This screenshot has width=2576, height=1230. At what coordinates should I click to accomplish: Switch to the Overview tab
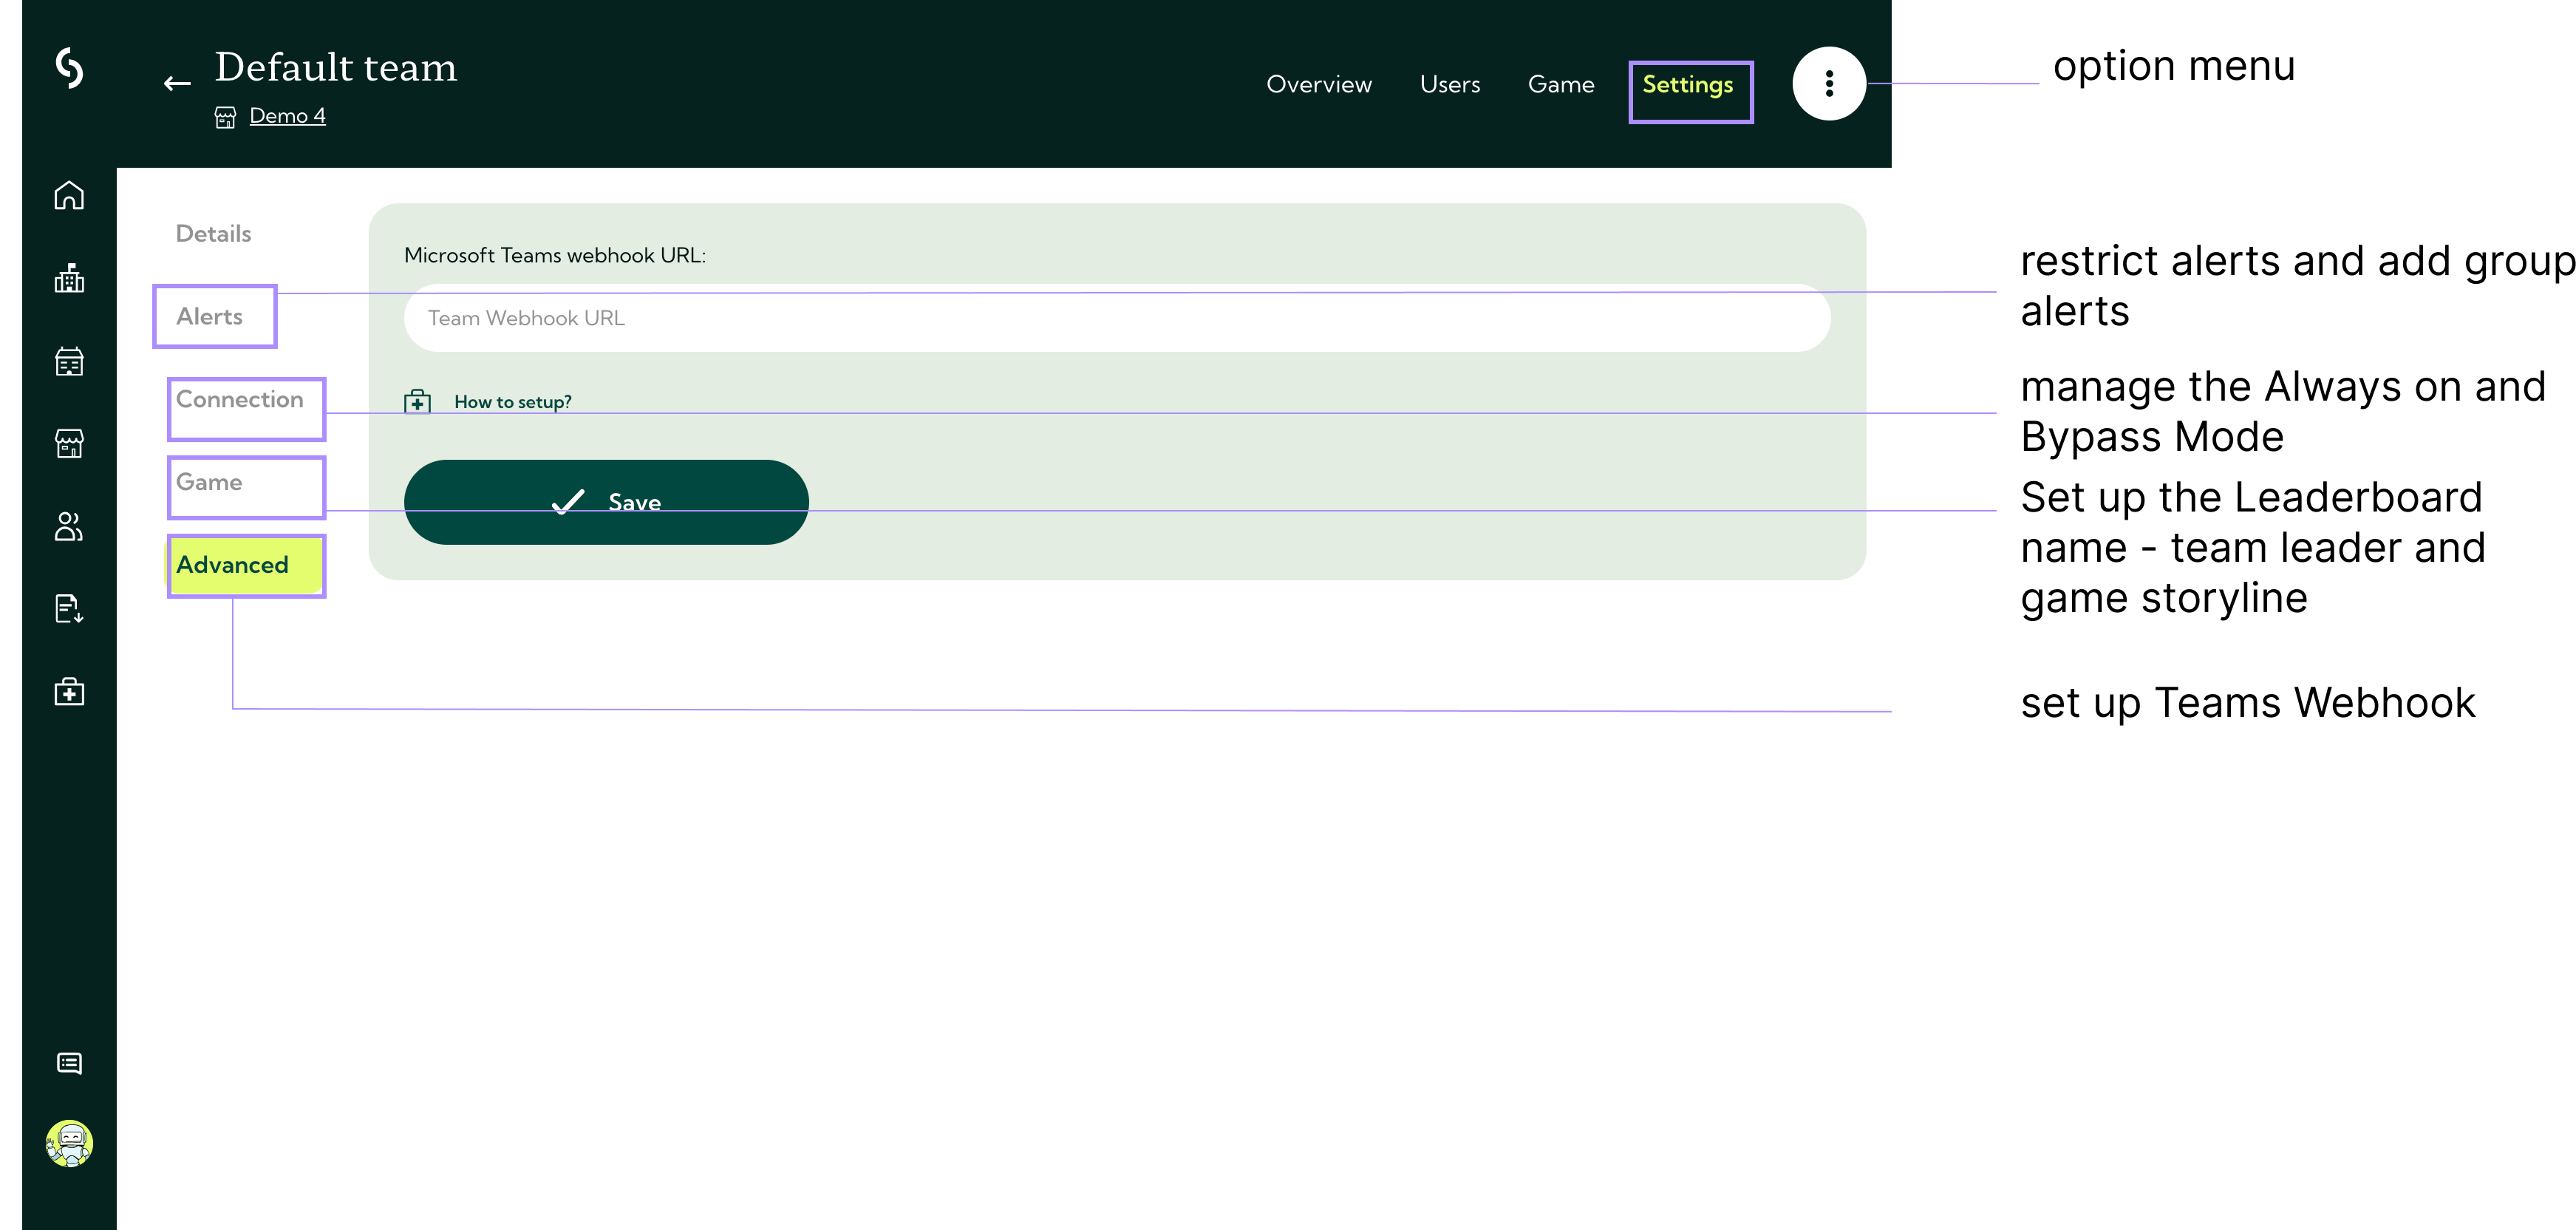[1319, 85]
